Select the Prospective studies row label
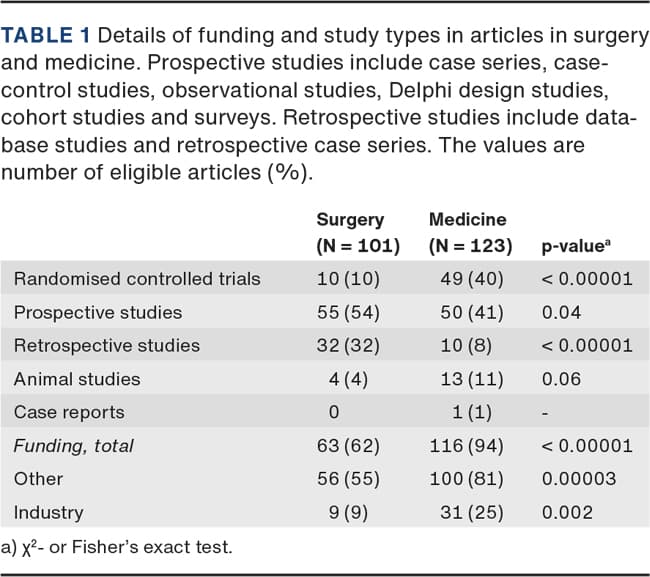Viewport: 650px width, 577px height. 98,312
